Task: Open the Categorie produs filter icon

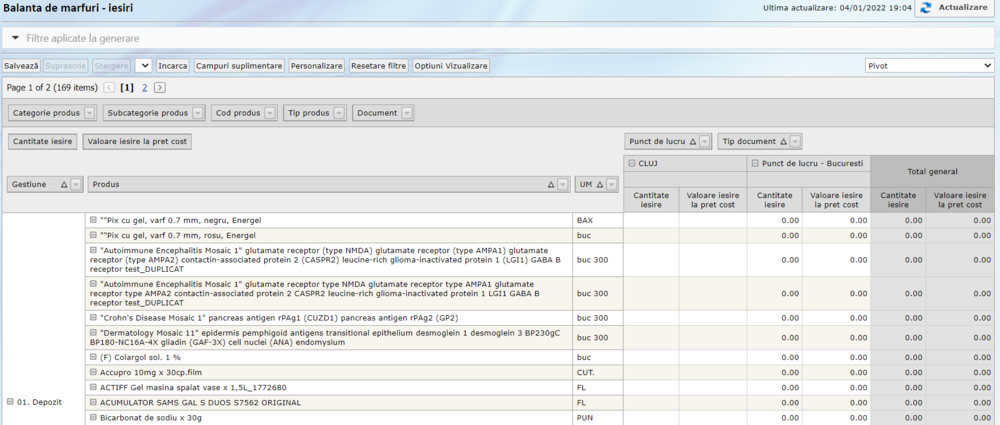Action: (x=90, y=113)
